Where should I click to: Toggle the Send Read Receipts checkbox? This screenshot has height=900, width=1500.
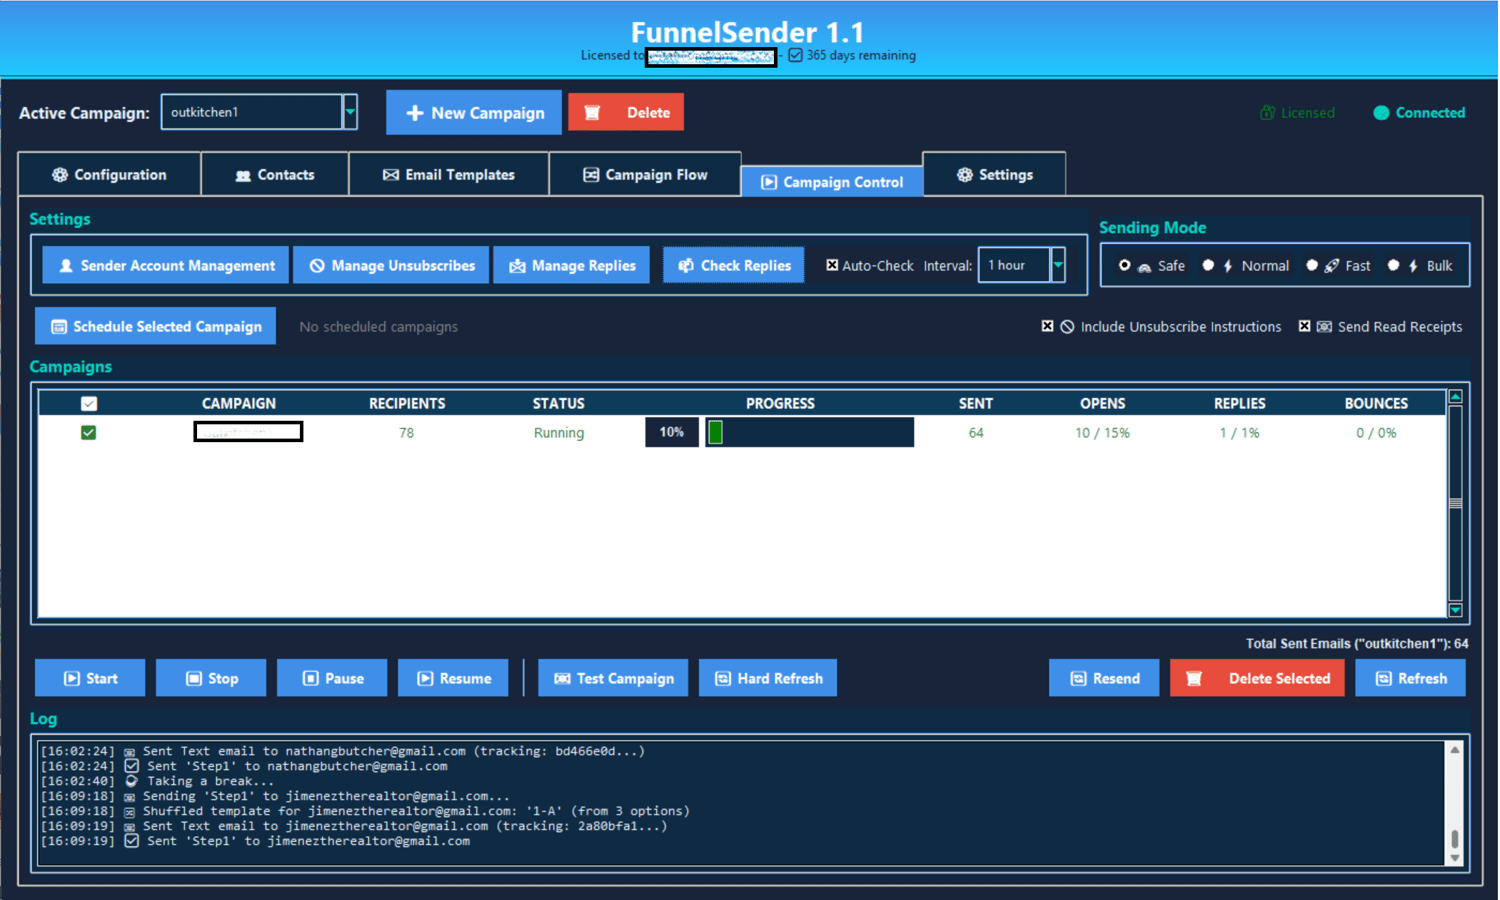(1304, 326)
